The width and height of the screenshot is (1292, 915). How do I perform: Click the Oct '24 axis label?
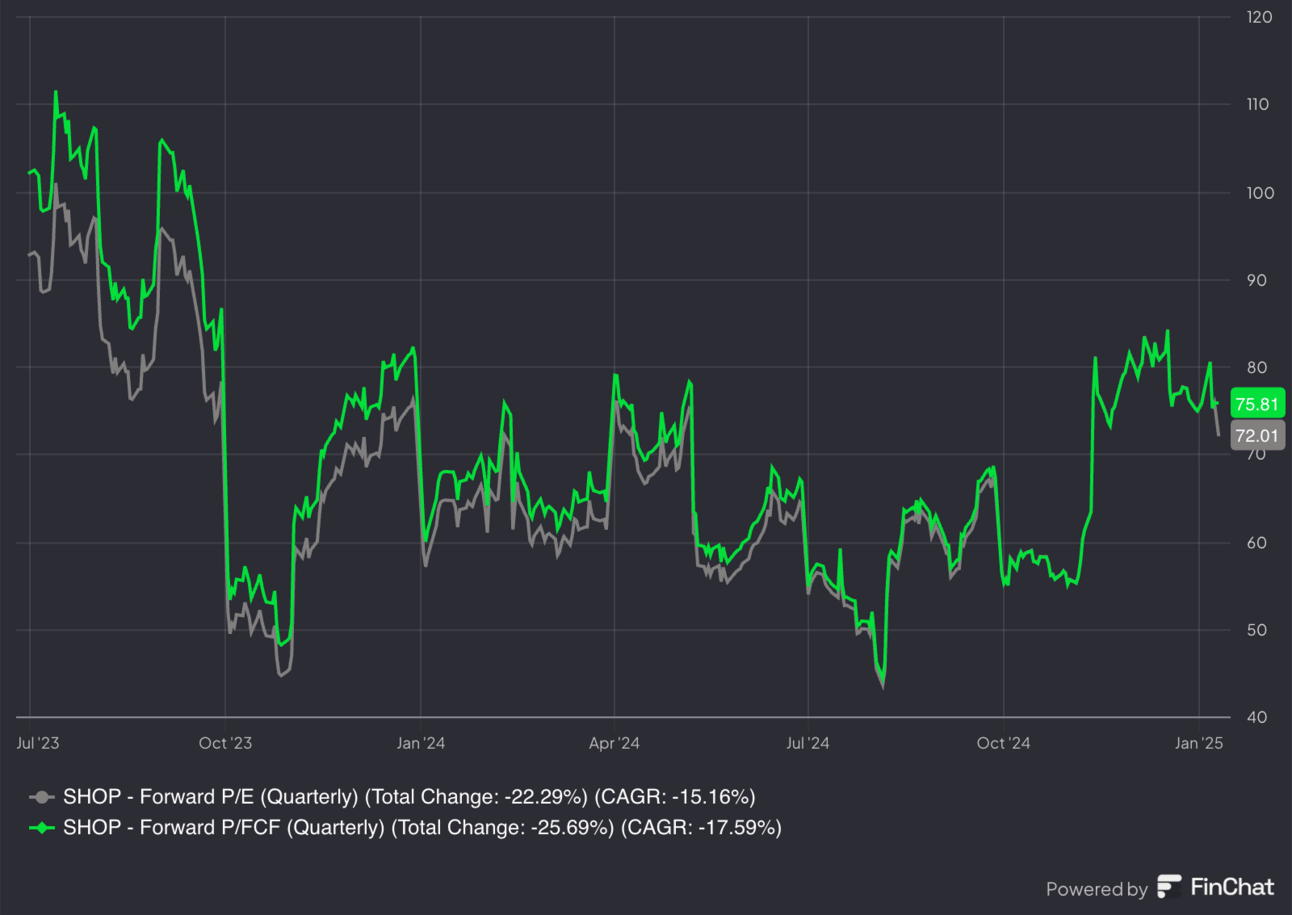click(1003, 743)
